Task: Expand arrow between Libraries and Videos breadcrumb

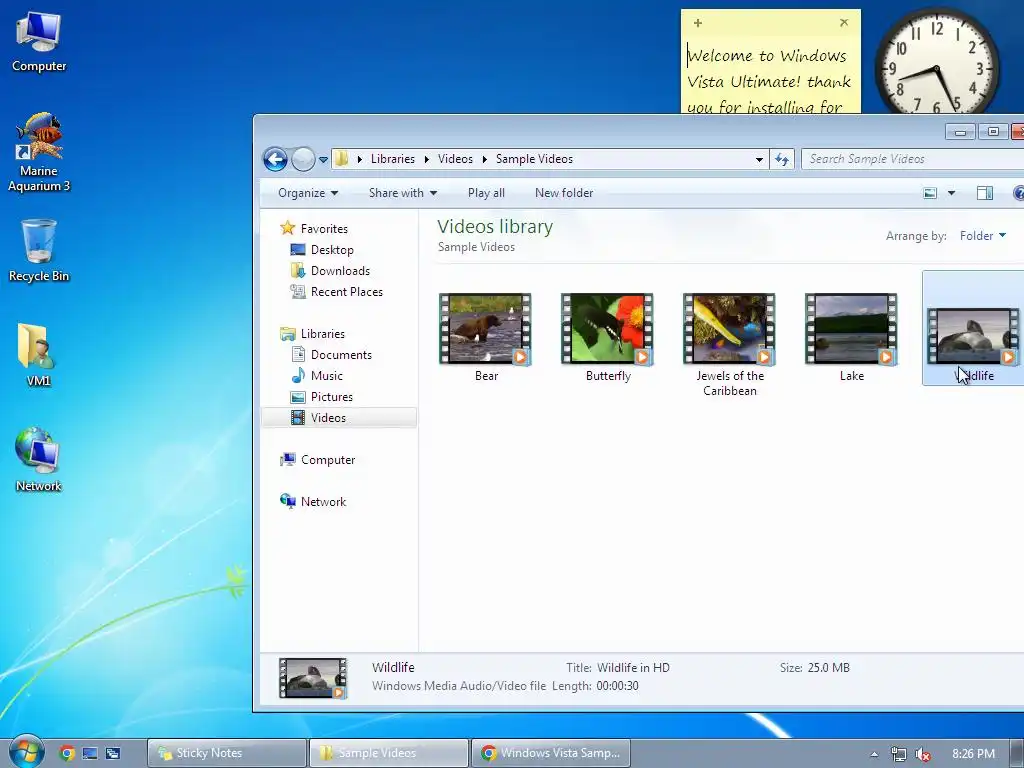Action: pos(426,159)
